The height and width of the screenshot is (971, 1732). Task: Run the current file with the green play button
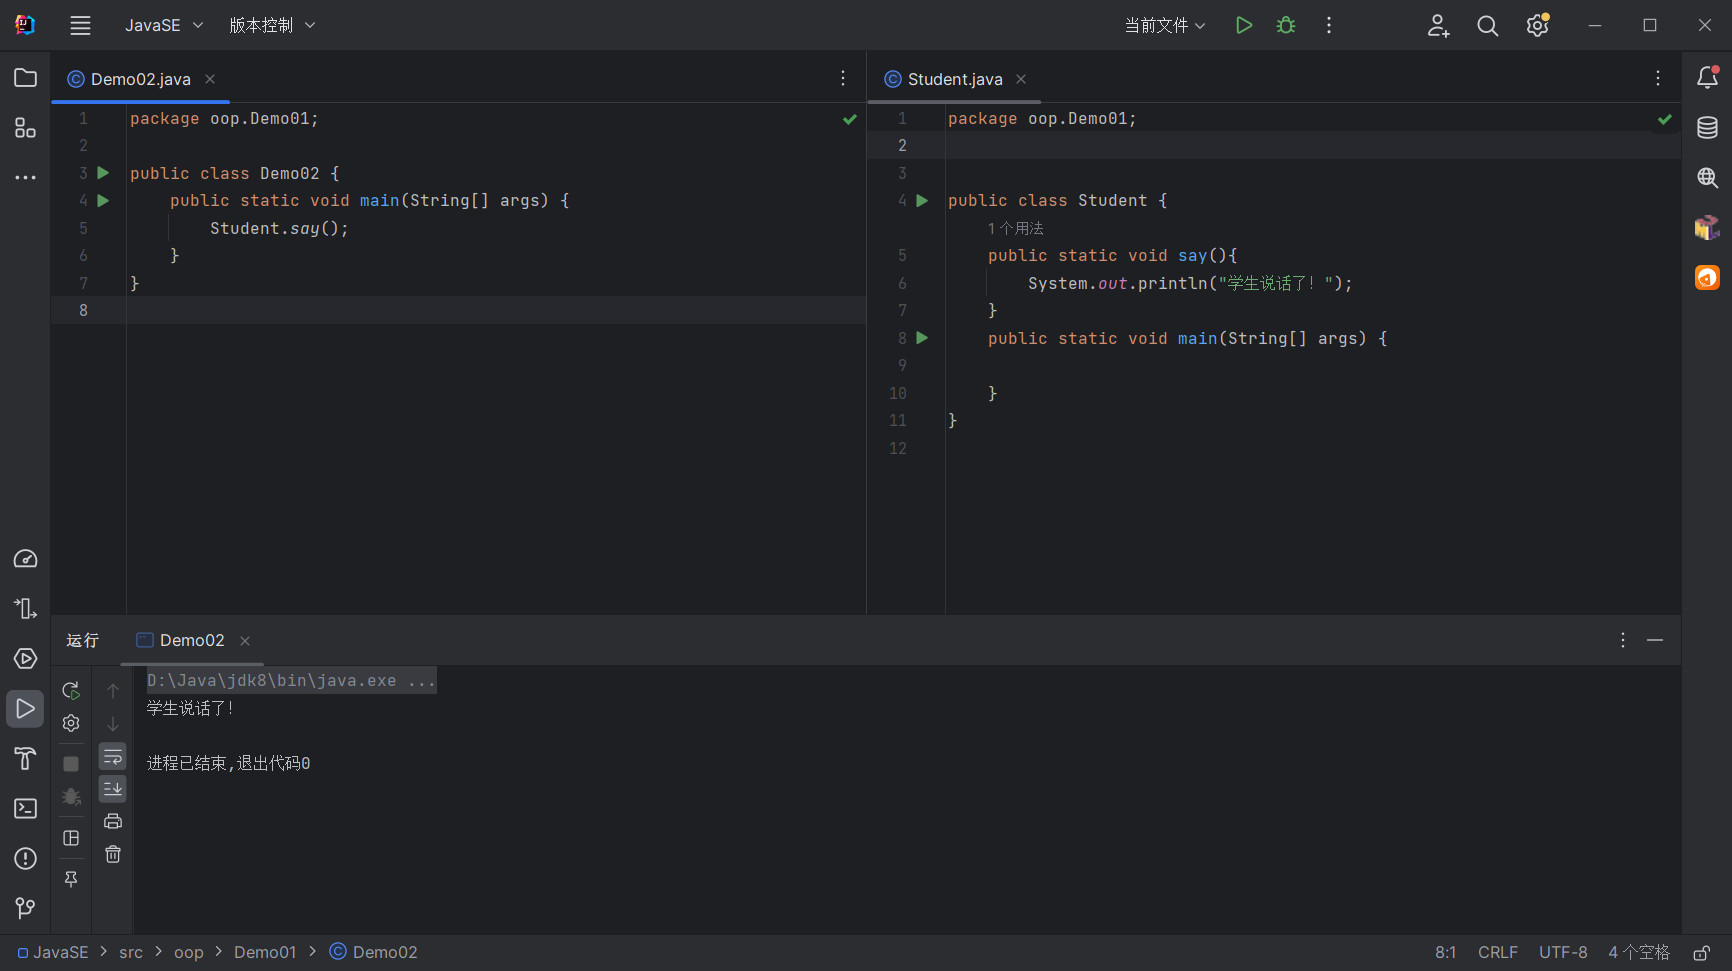pyautogui.click(x=1243, y=26)
